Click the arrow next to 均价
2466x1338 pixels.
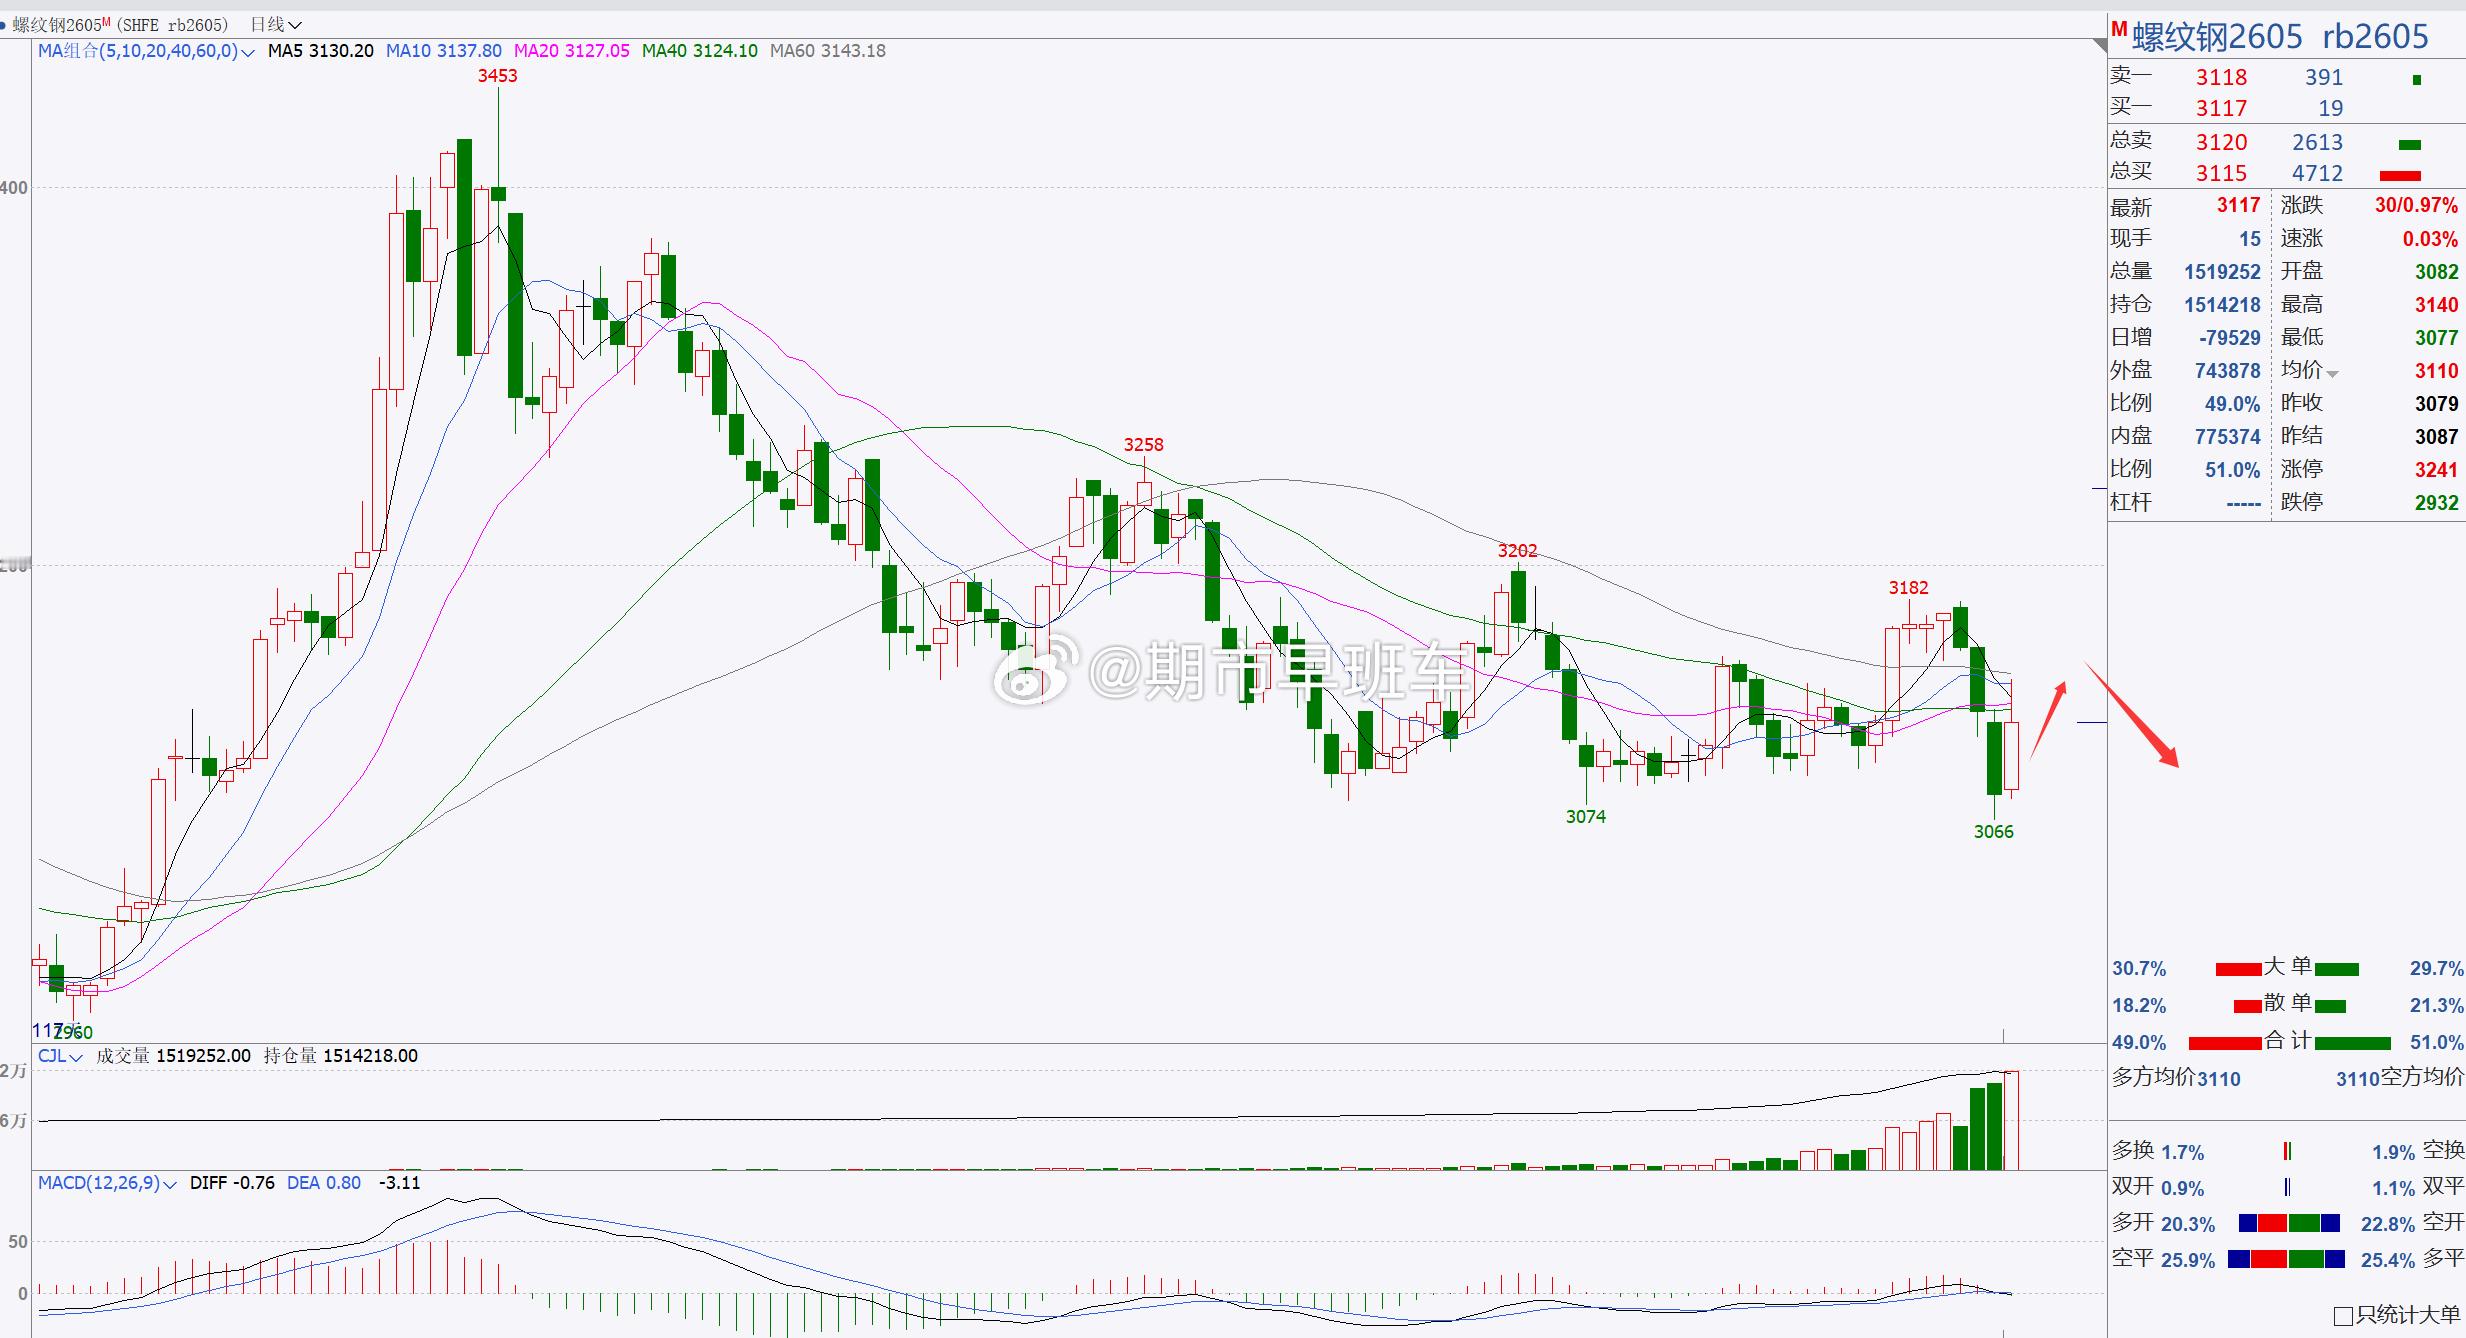(2332, 374)
